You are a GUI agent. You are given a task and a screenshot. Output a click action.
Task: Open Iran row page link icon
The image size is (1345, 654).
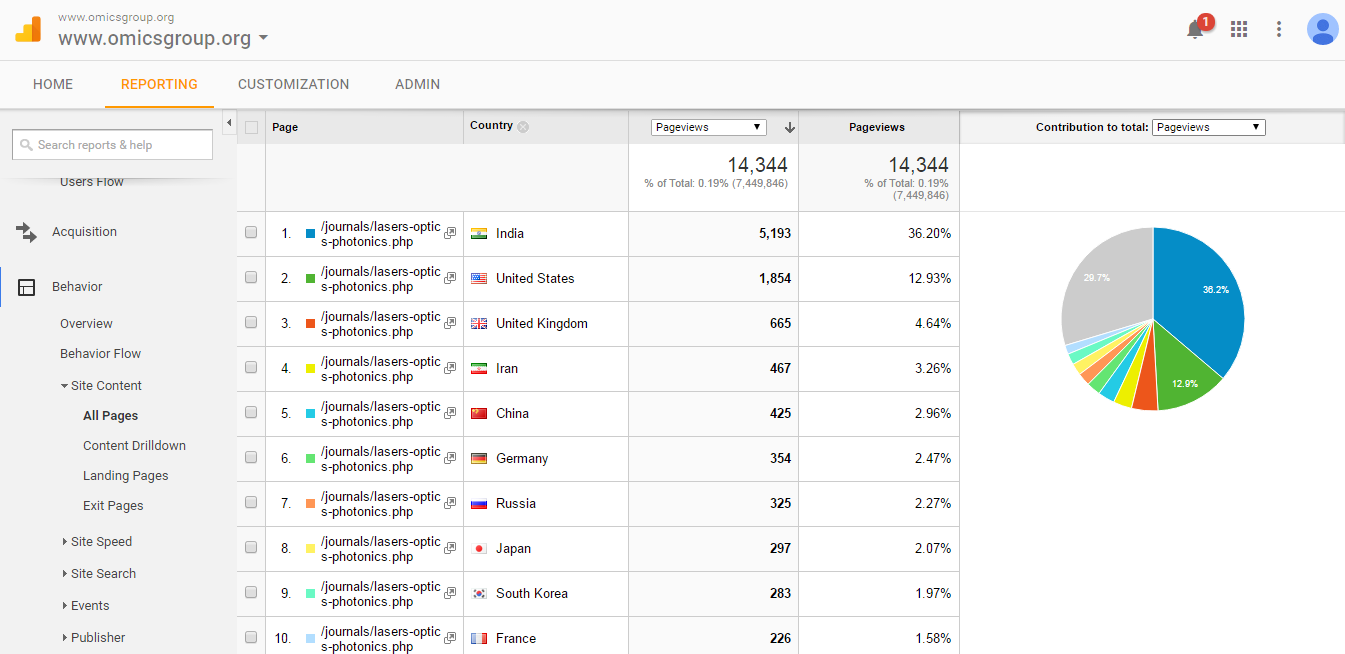450,368
